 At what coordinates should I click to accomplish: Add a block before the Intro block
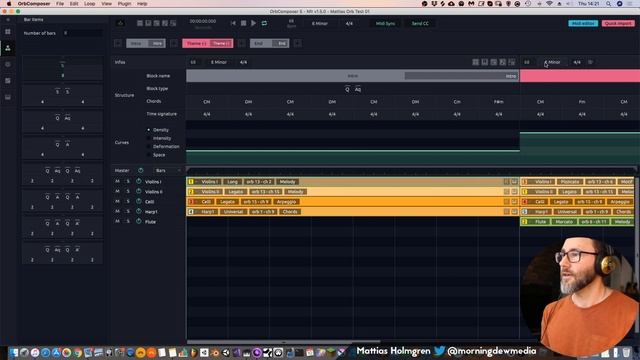coord(118,43)
